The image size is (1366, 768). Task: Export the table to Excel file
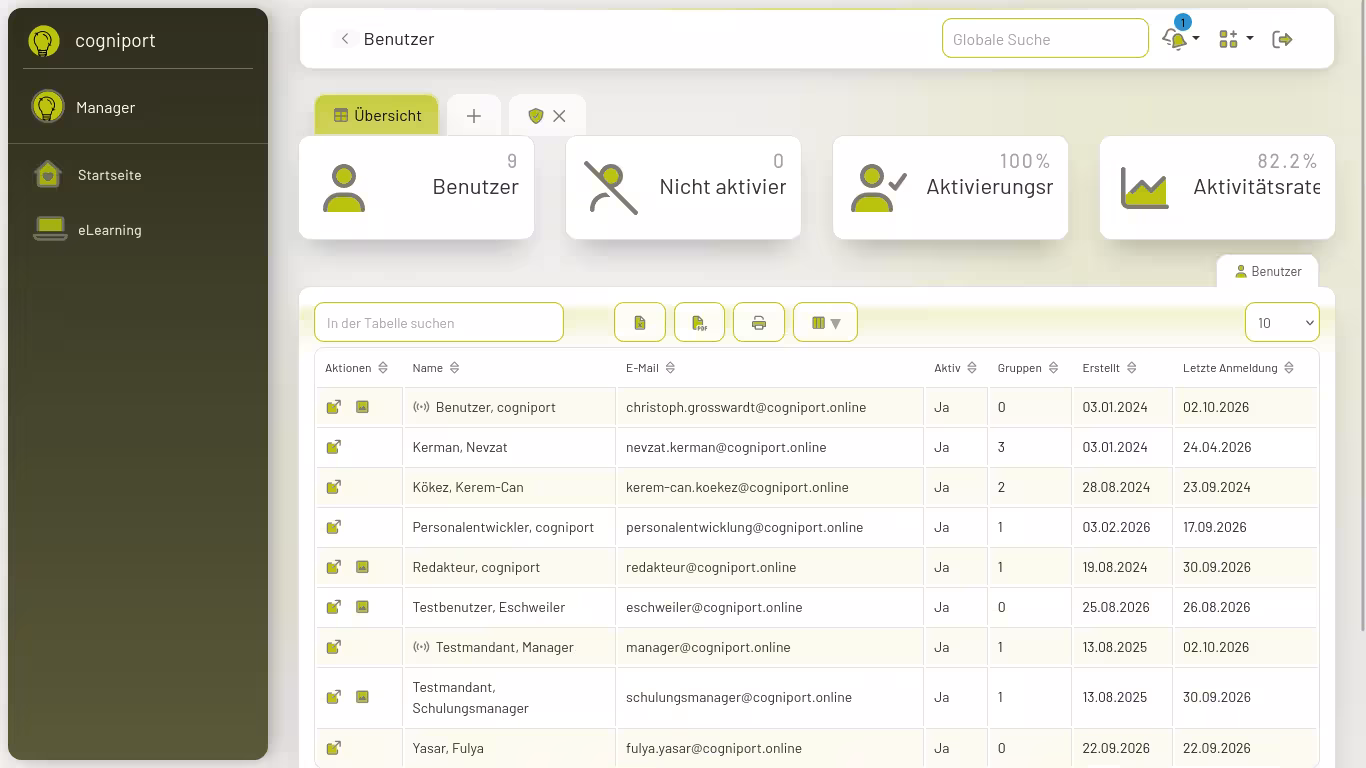point(640,323)
